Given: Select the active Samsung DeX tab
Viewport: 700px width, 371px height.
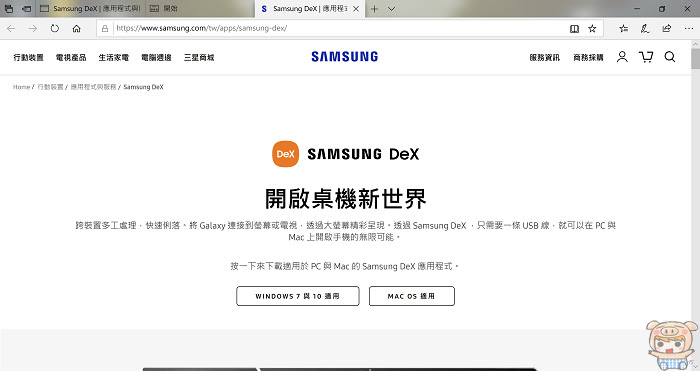Looking at the screenshot, I should pos(310,8).
